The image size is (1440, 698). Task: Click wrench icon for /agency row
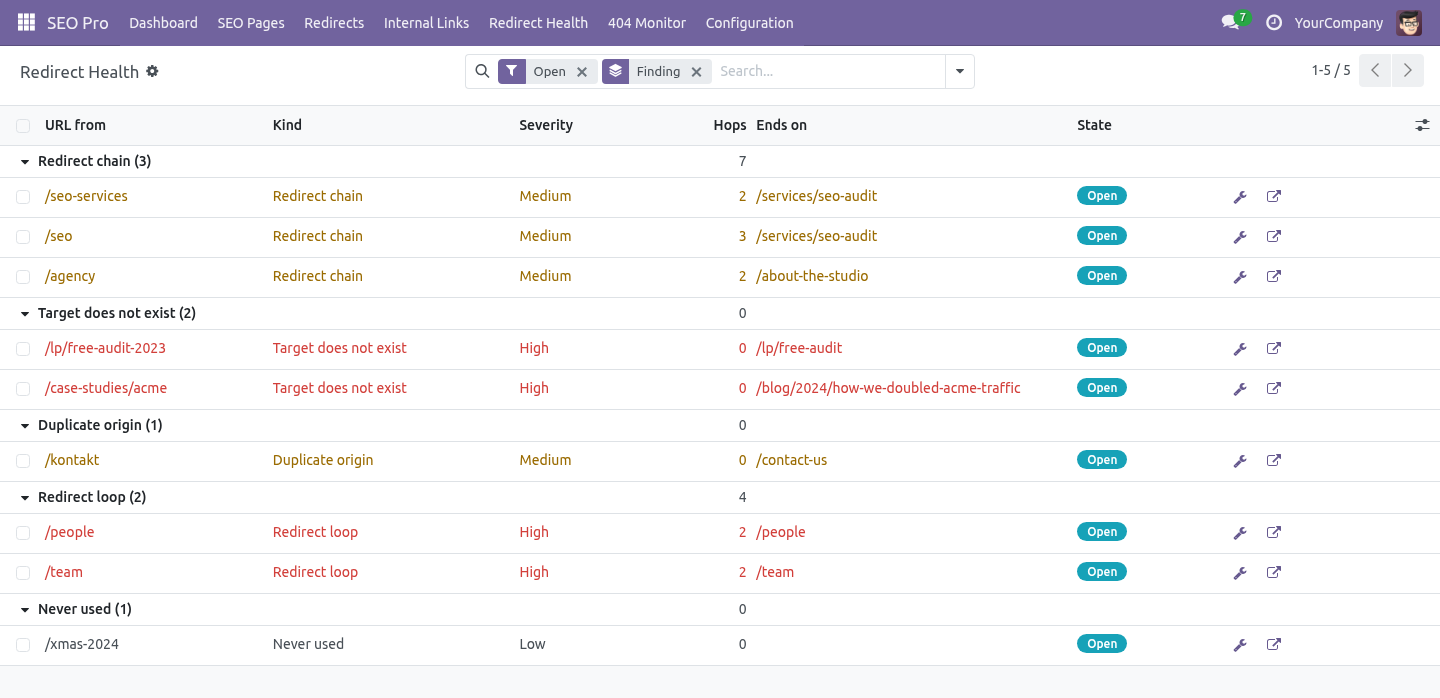[x=1240, y=277]
